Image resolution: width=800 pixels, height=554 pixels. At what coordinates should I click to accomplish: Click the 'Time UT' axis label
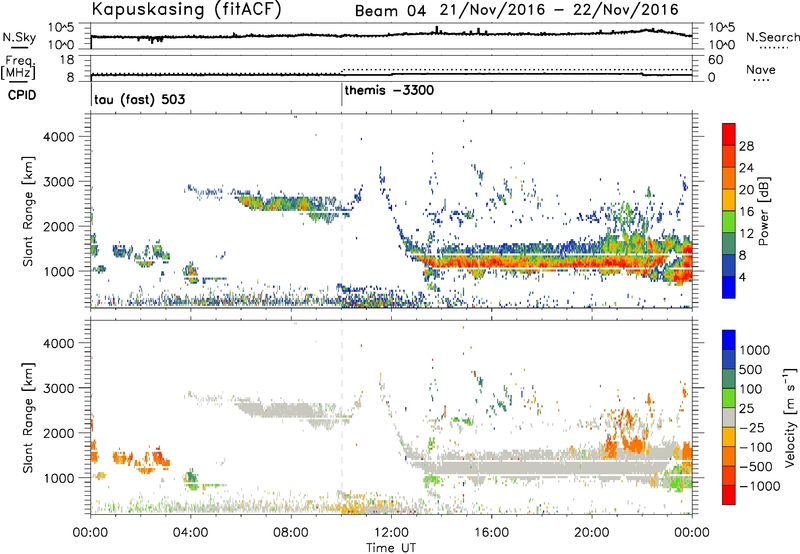point(391,548)
